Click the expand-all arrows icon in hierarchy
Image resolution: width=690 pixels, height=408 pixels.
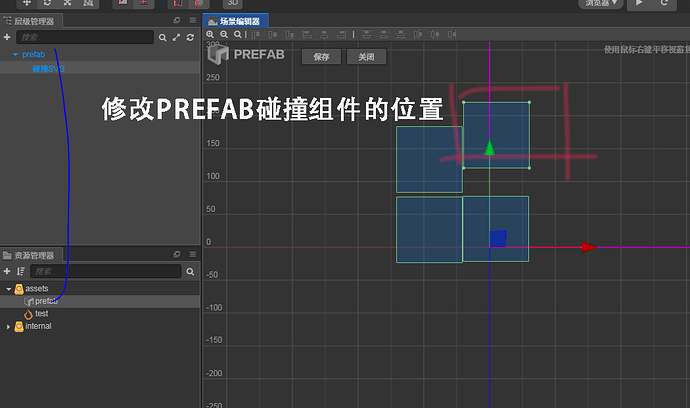tap(176, 37)
